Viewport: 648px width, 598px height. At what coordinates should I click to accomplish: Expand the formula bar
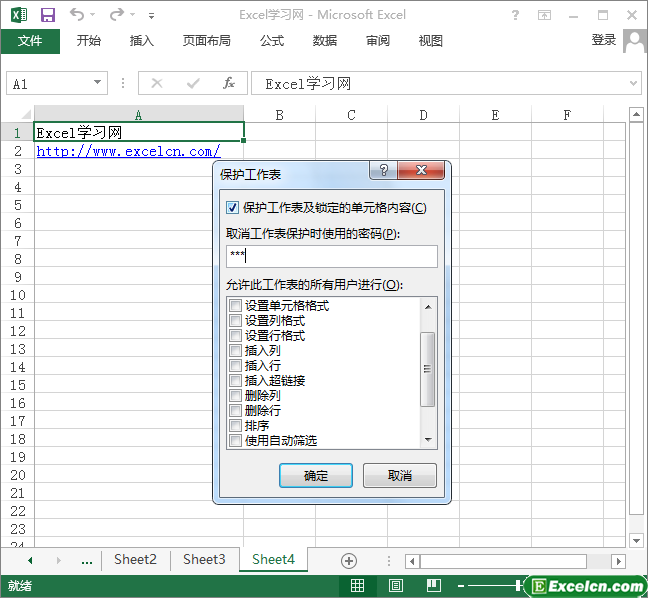pos(633,84)
